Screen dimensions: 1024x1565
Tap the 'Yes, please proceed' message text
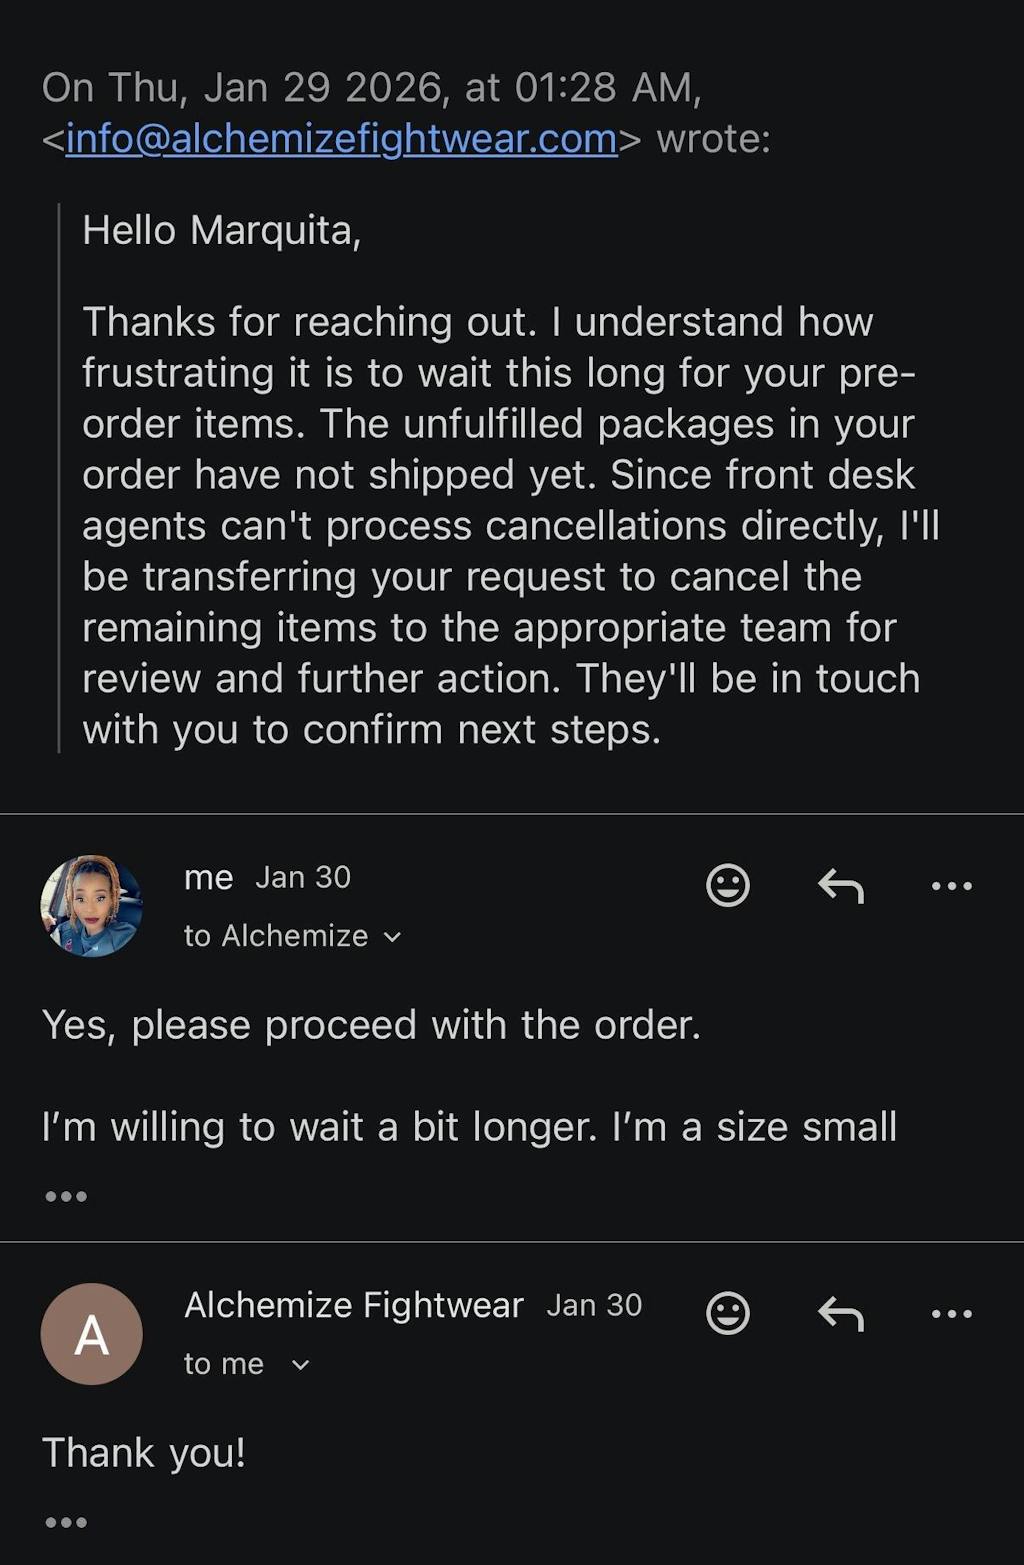(x=371, y=1025)
